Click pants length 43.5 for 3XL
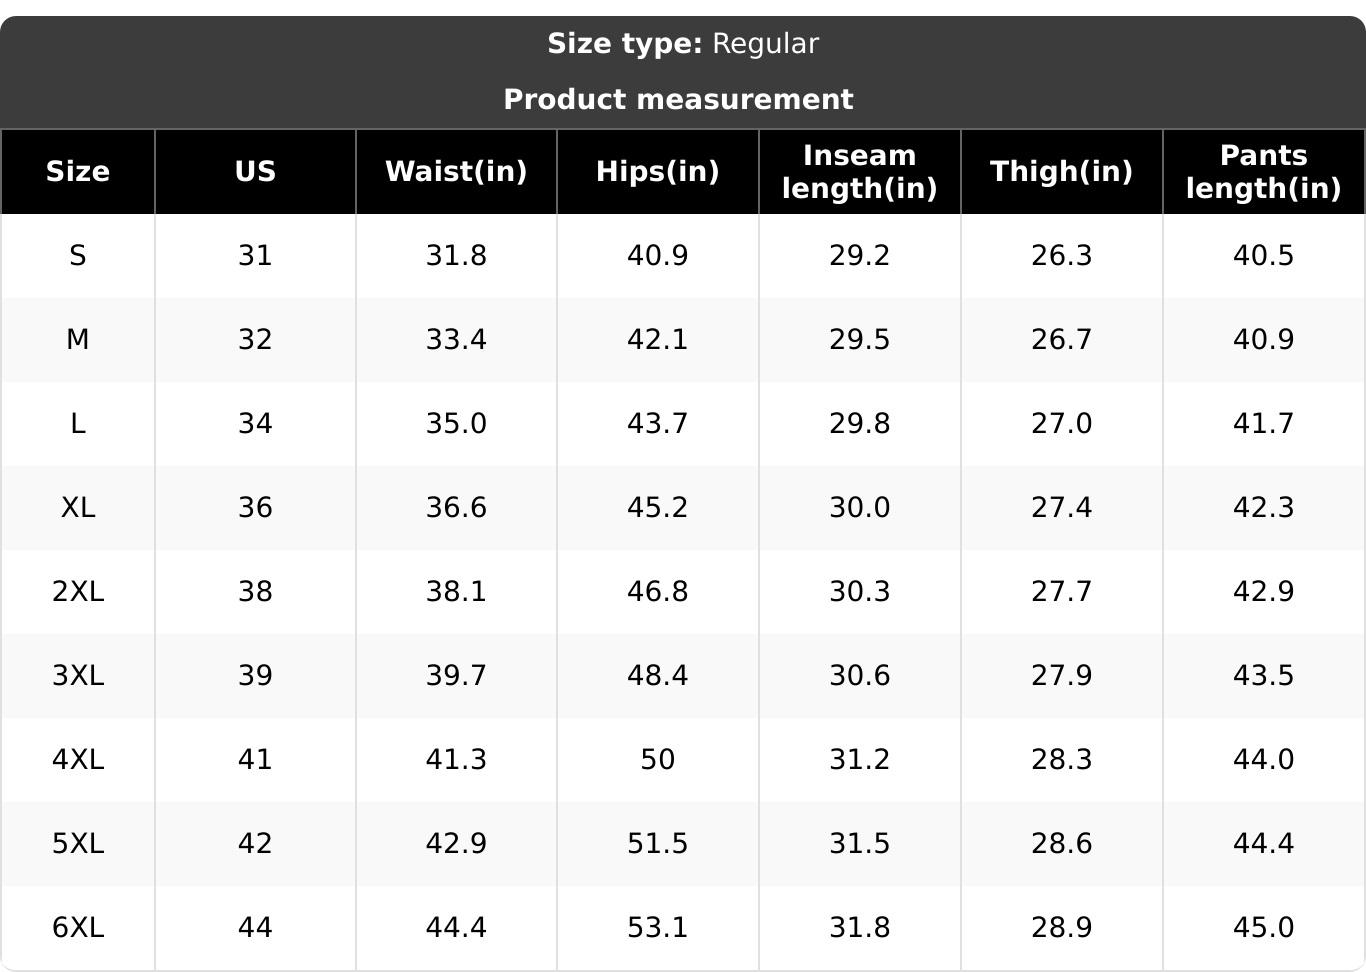The image size is (1366, 972). (1263, 676)
